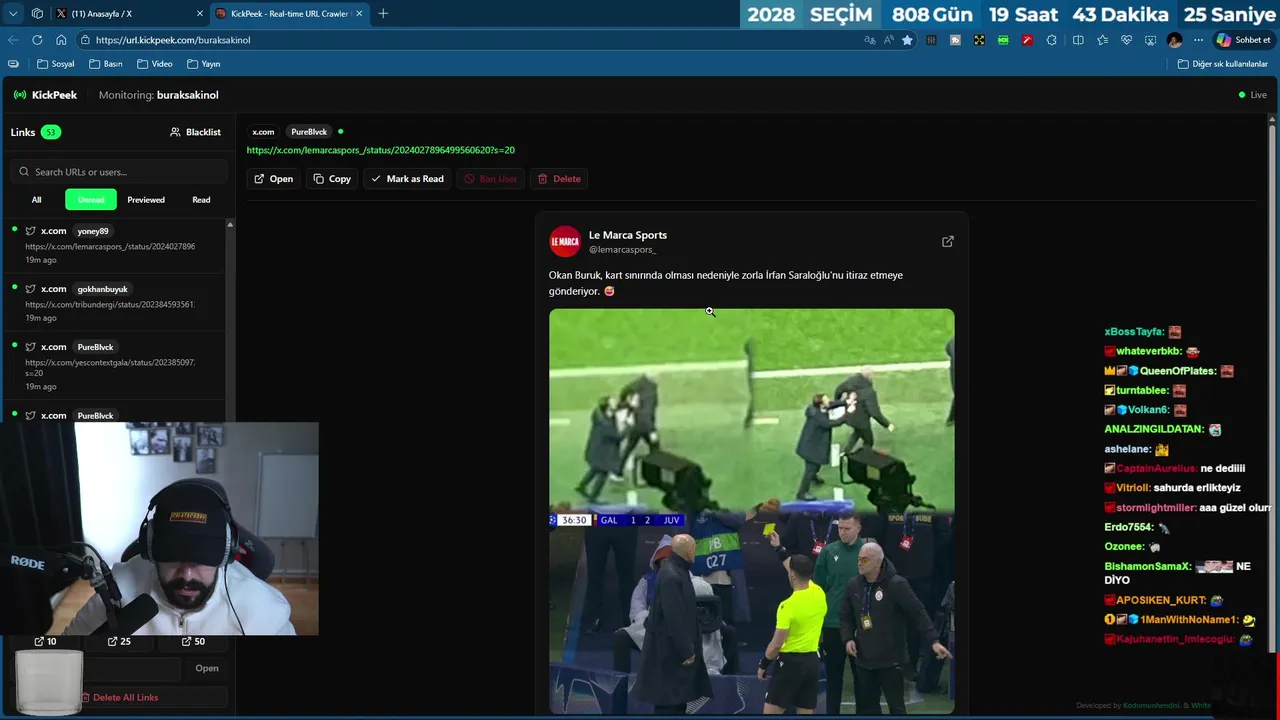Image resolution: width=1280 pixels, height=720 pixels.
Task: Click the browser refresh icon
Action: [x=37, y=40]
